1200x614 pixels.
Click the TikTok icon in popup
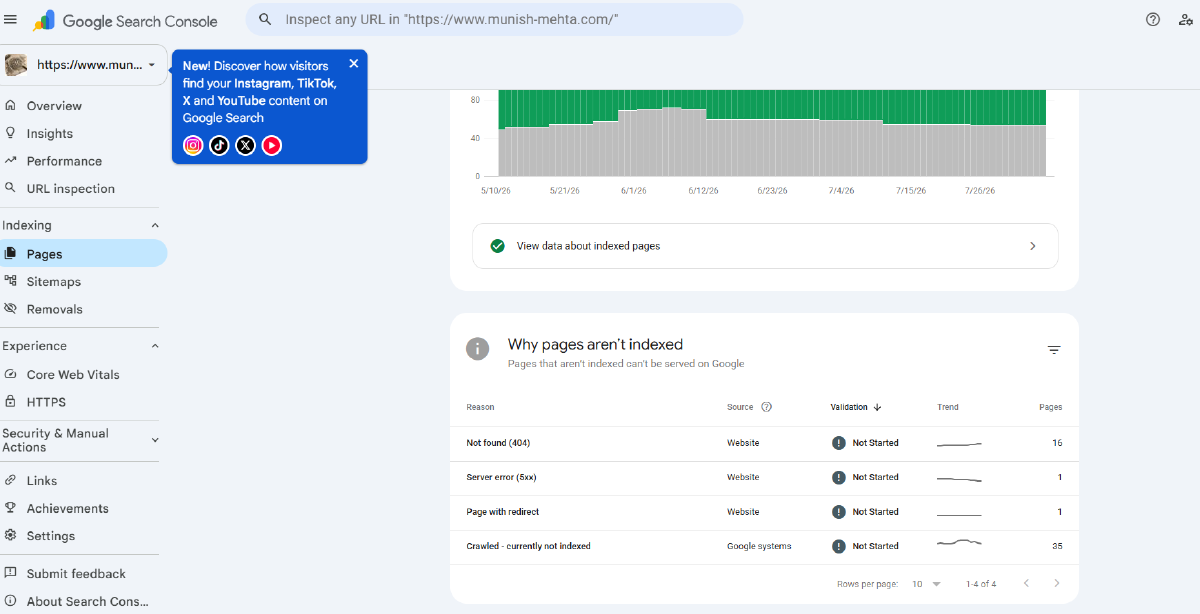click(219, 145)
